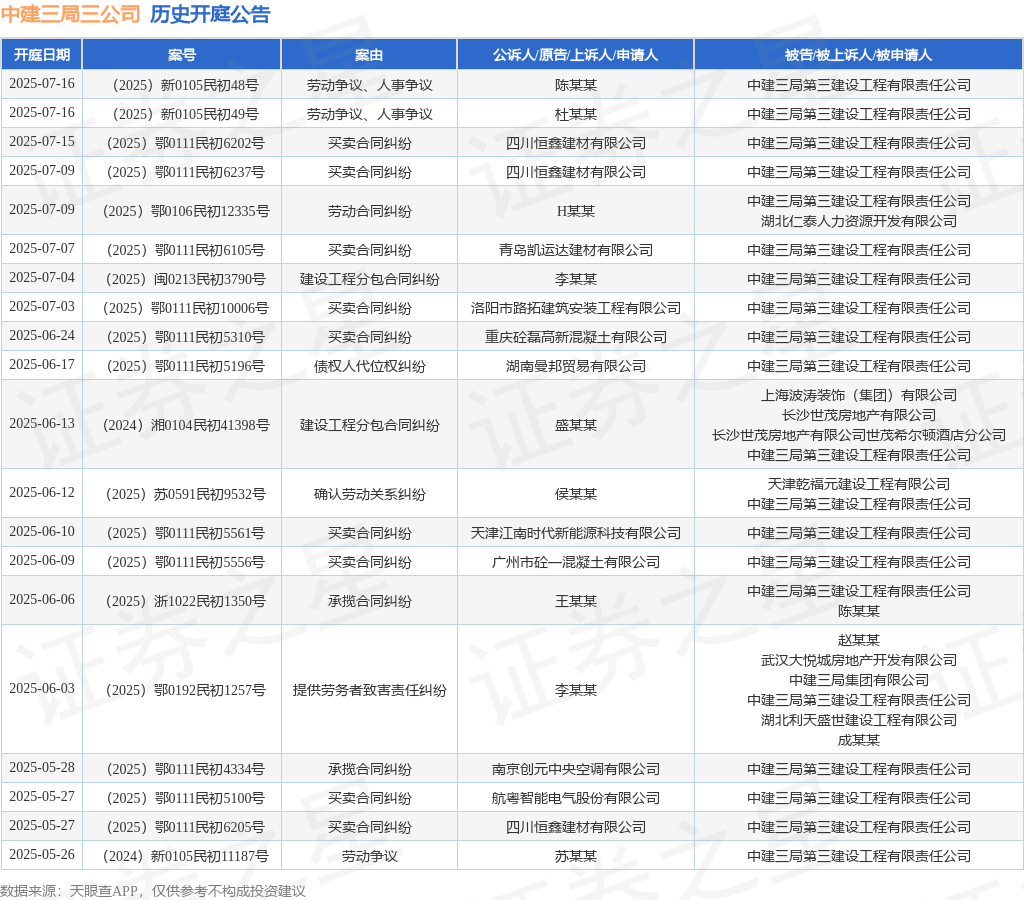This screenshot has height=900, width=1024.
Task: Select case number (2024)新0105民初11187号
Action: click(x=185, y=856)
